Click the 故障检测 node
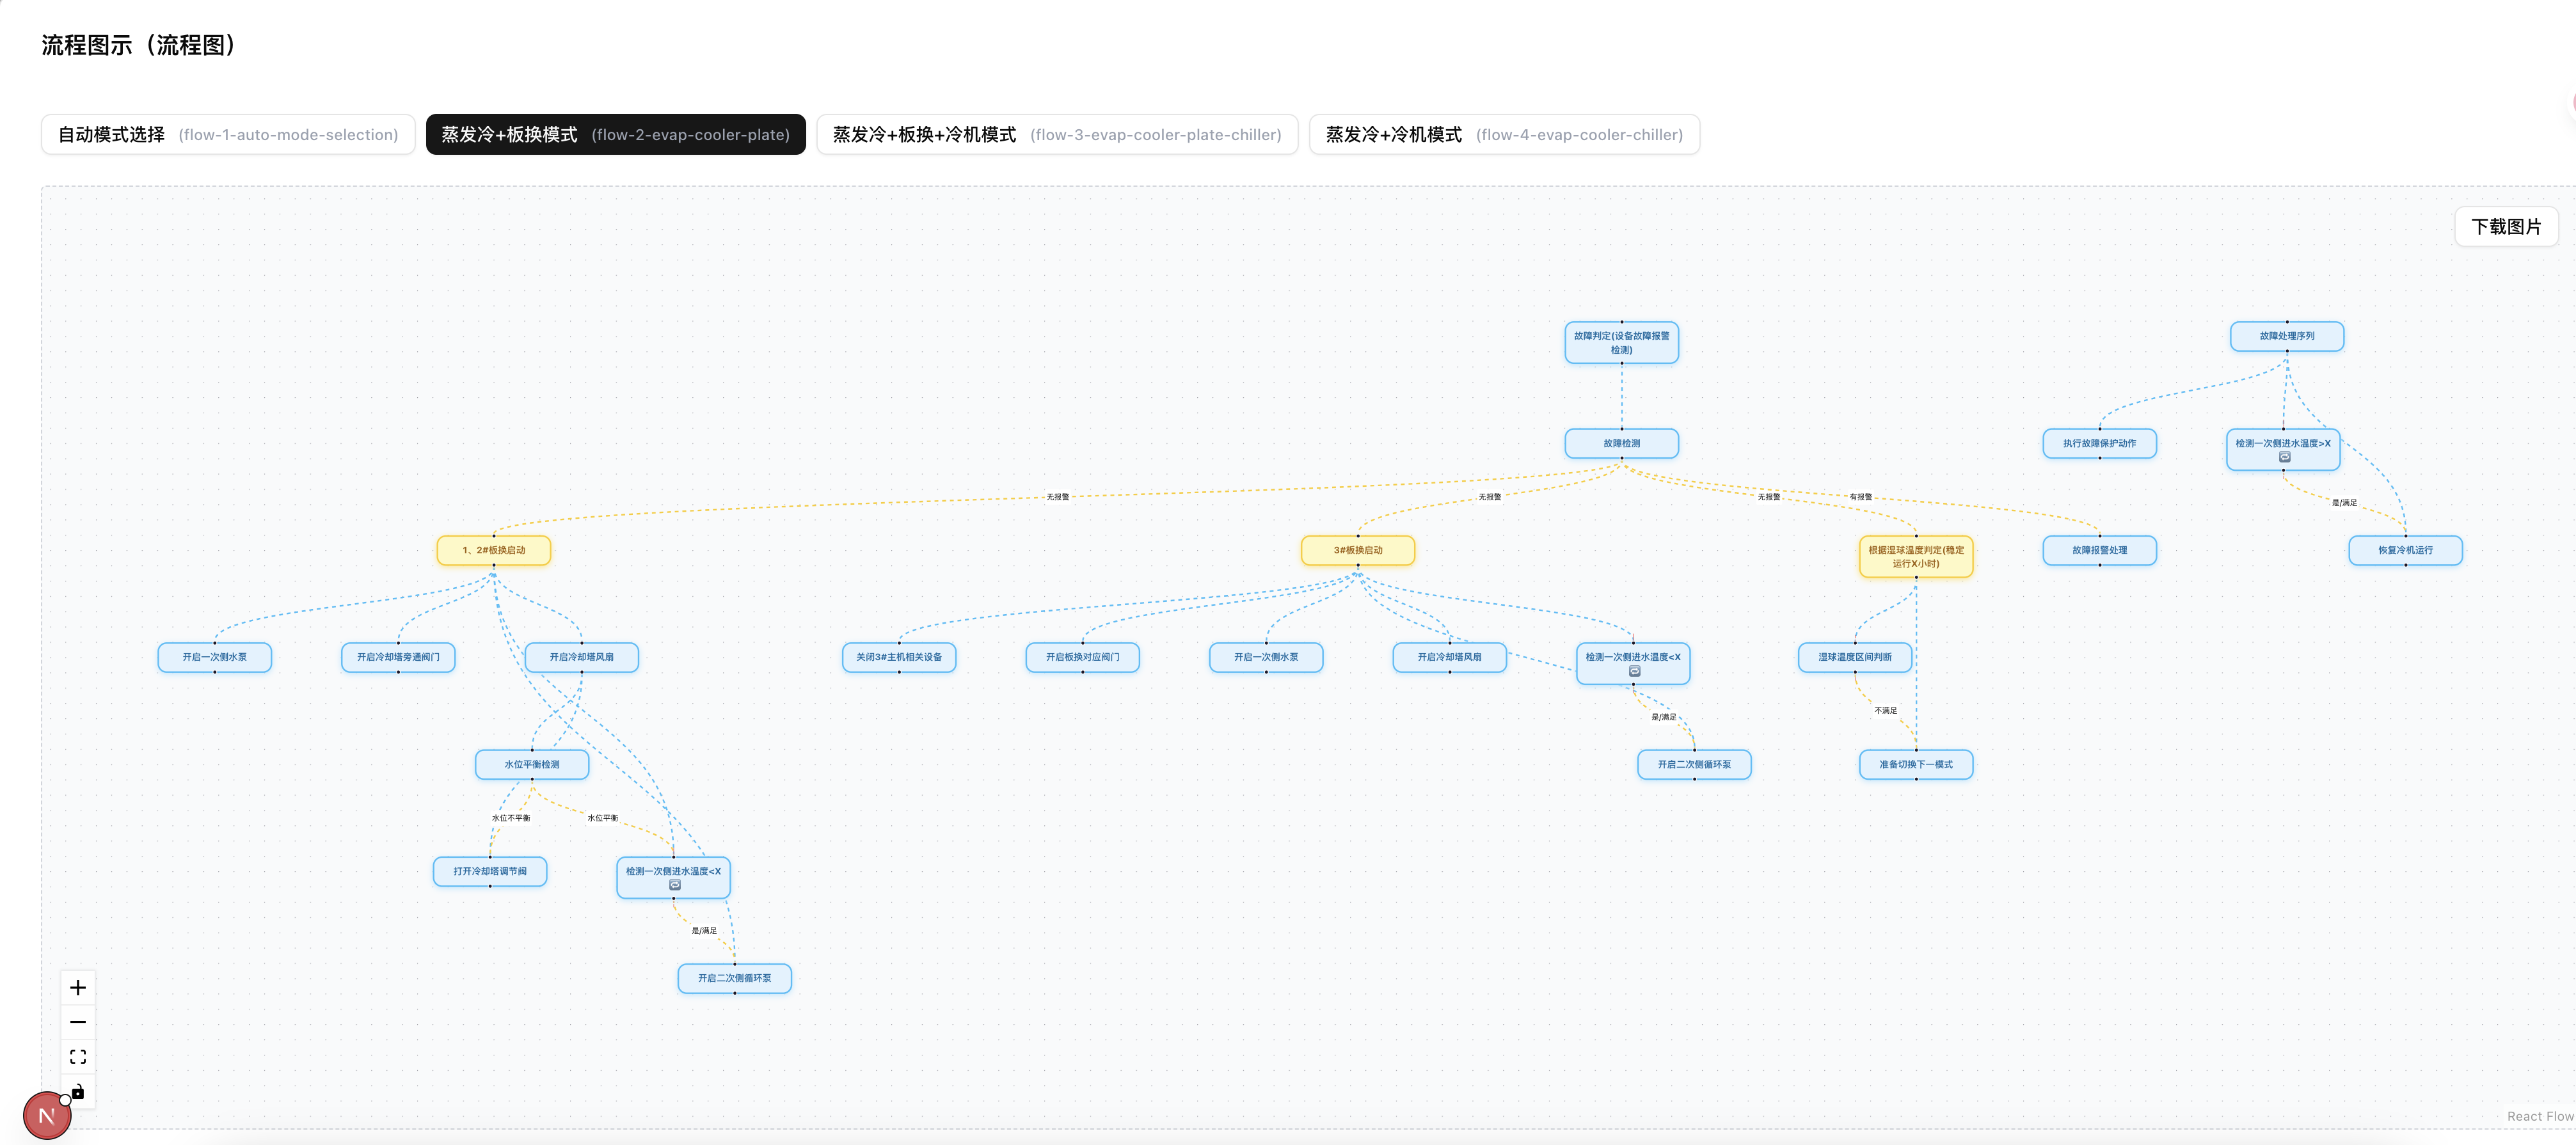The image size is (2576, 1145). coord(1621,443)
